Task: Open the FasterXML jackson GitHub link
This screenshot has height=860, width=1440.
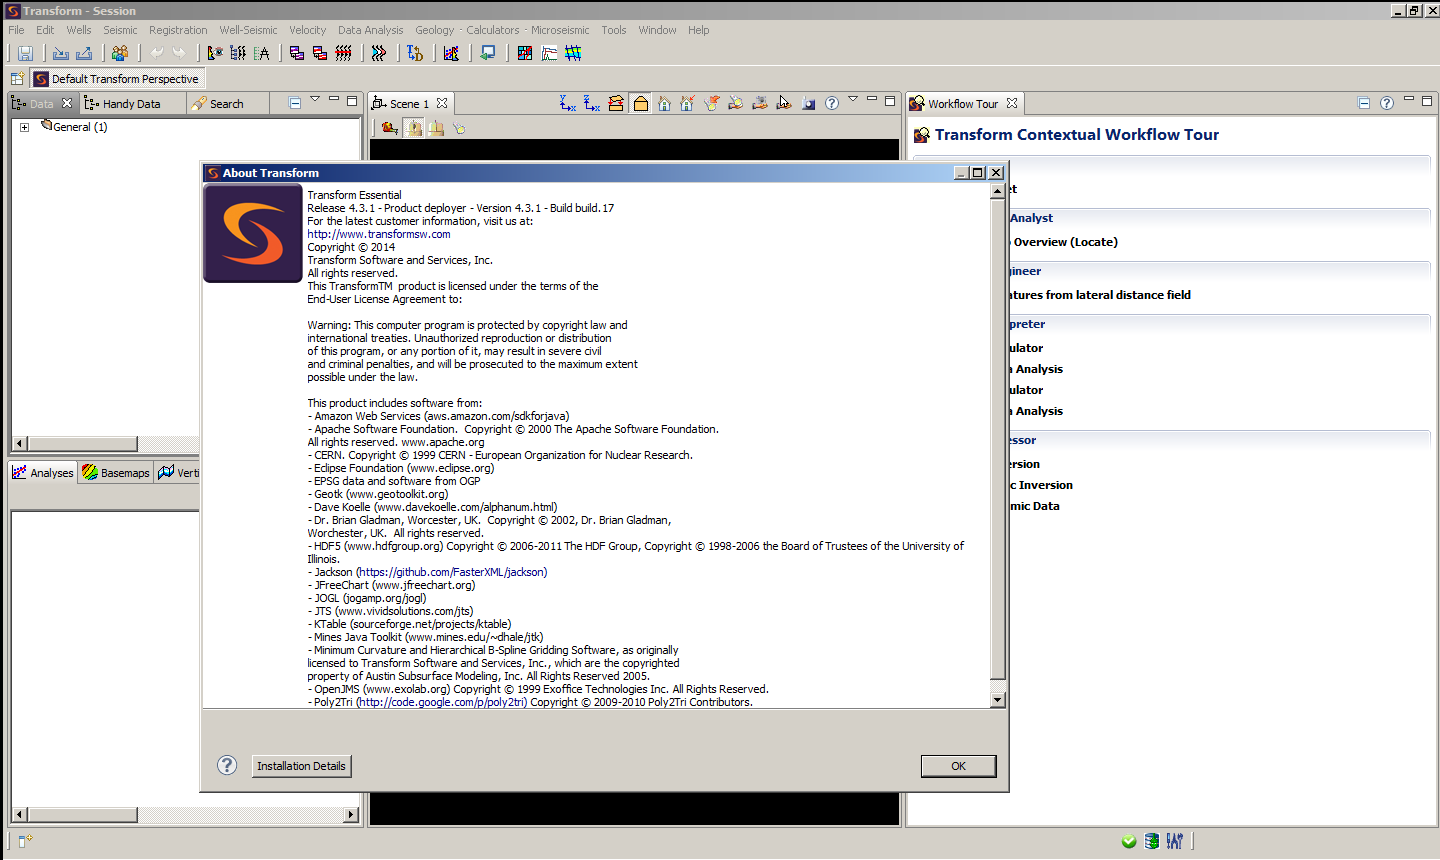Action: [x=451, y=572]
